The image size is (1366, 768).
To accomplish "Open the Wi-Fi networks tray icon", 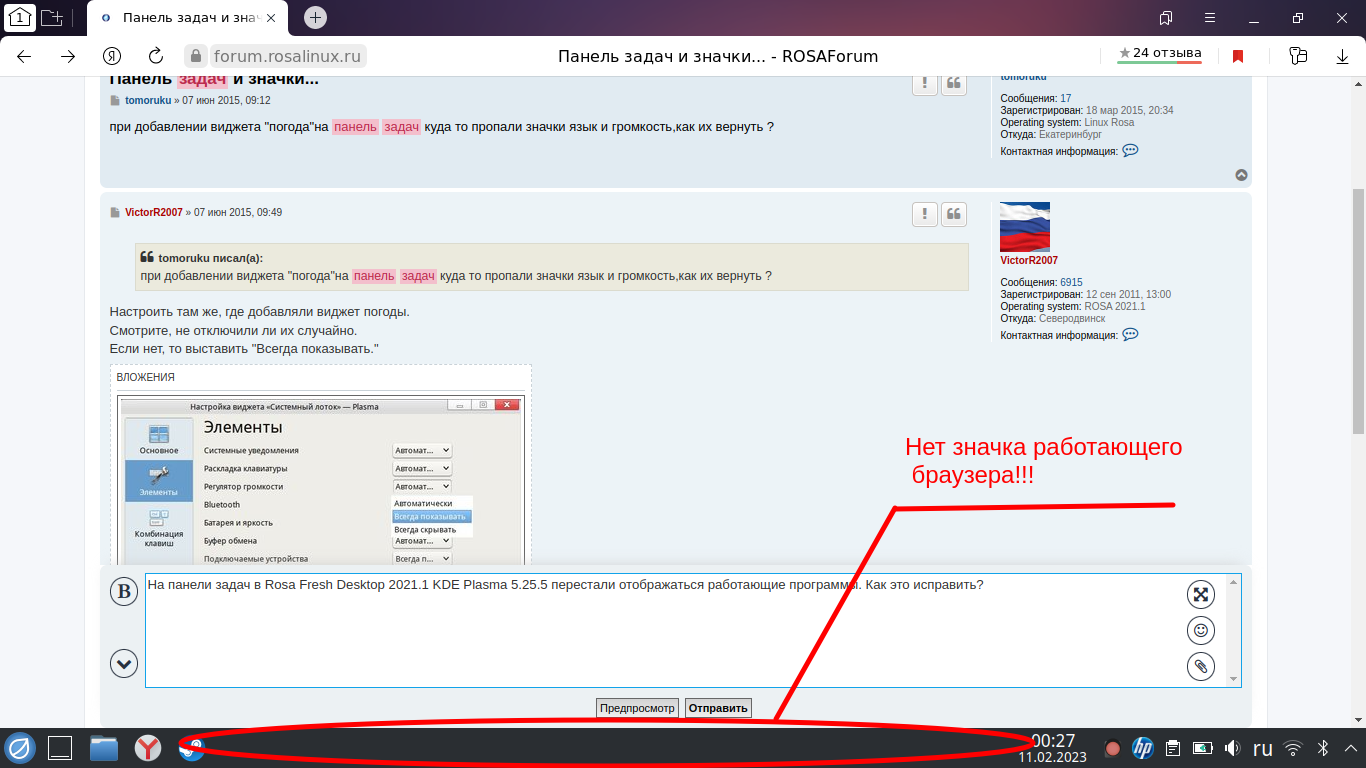I will (x=1293, y=748).
